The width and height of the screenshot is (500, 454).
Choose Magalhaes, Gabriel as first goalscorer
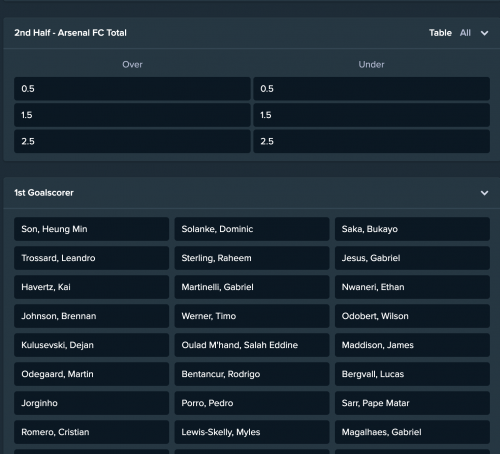click(412, 432)
